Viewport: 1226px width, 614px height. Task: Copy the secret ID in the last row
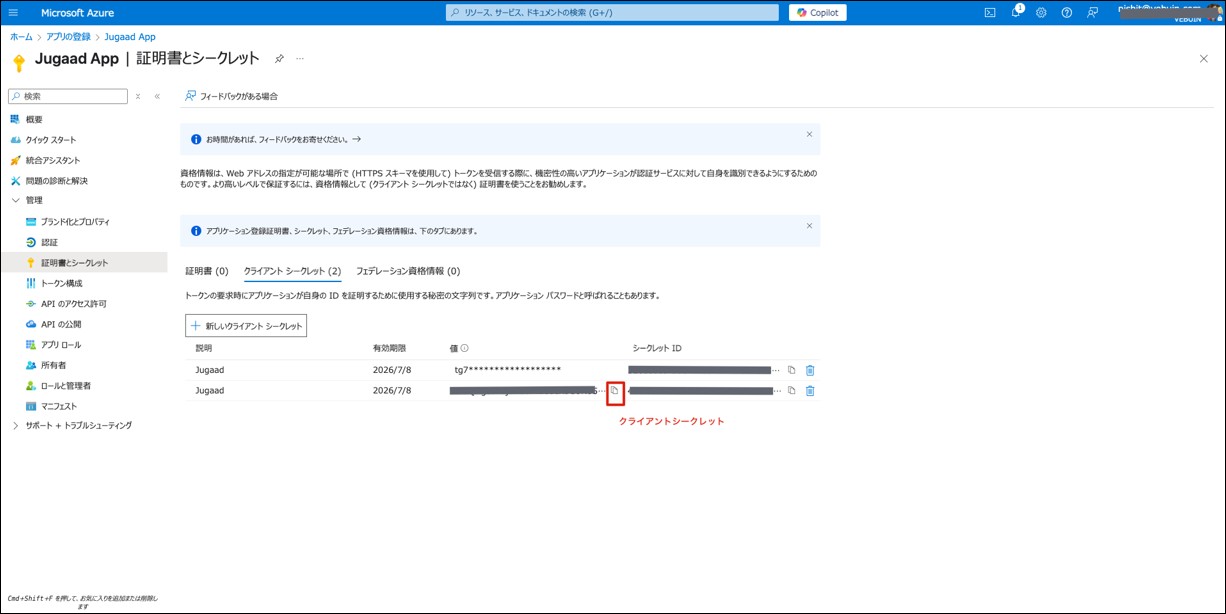coord(791,391)
